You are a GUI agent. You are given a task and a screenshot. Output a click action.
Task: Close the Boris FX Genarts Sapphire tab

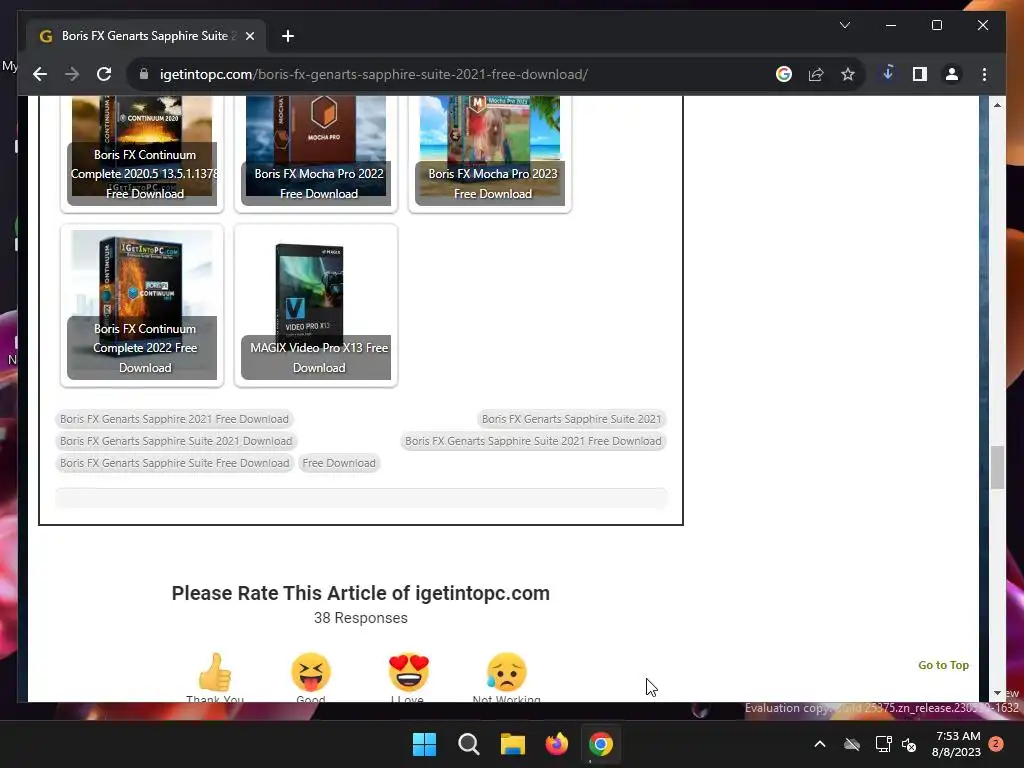click(x=249, y=36)
